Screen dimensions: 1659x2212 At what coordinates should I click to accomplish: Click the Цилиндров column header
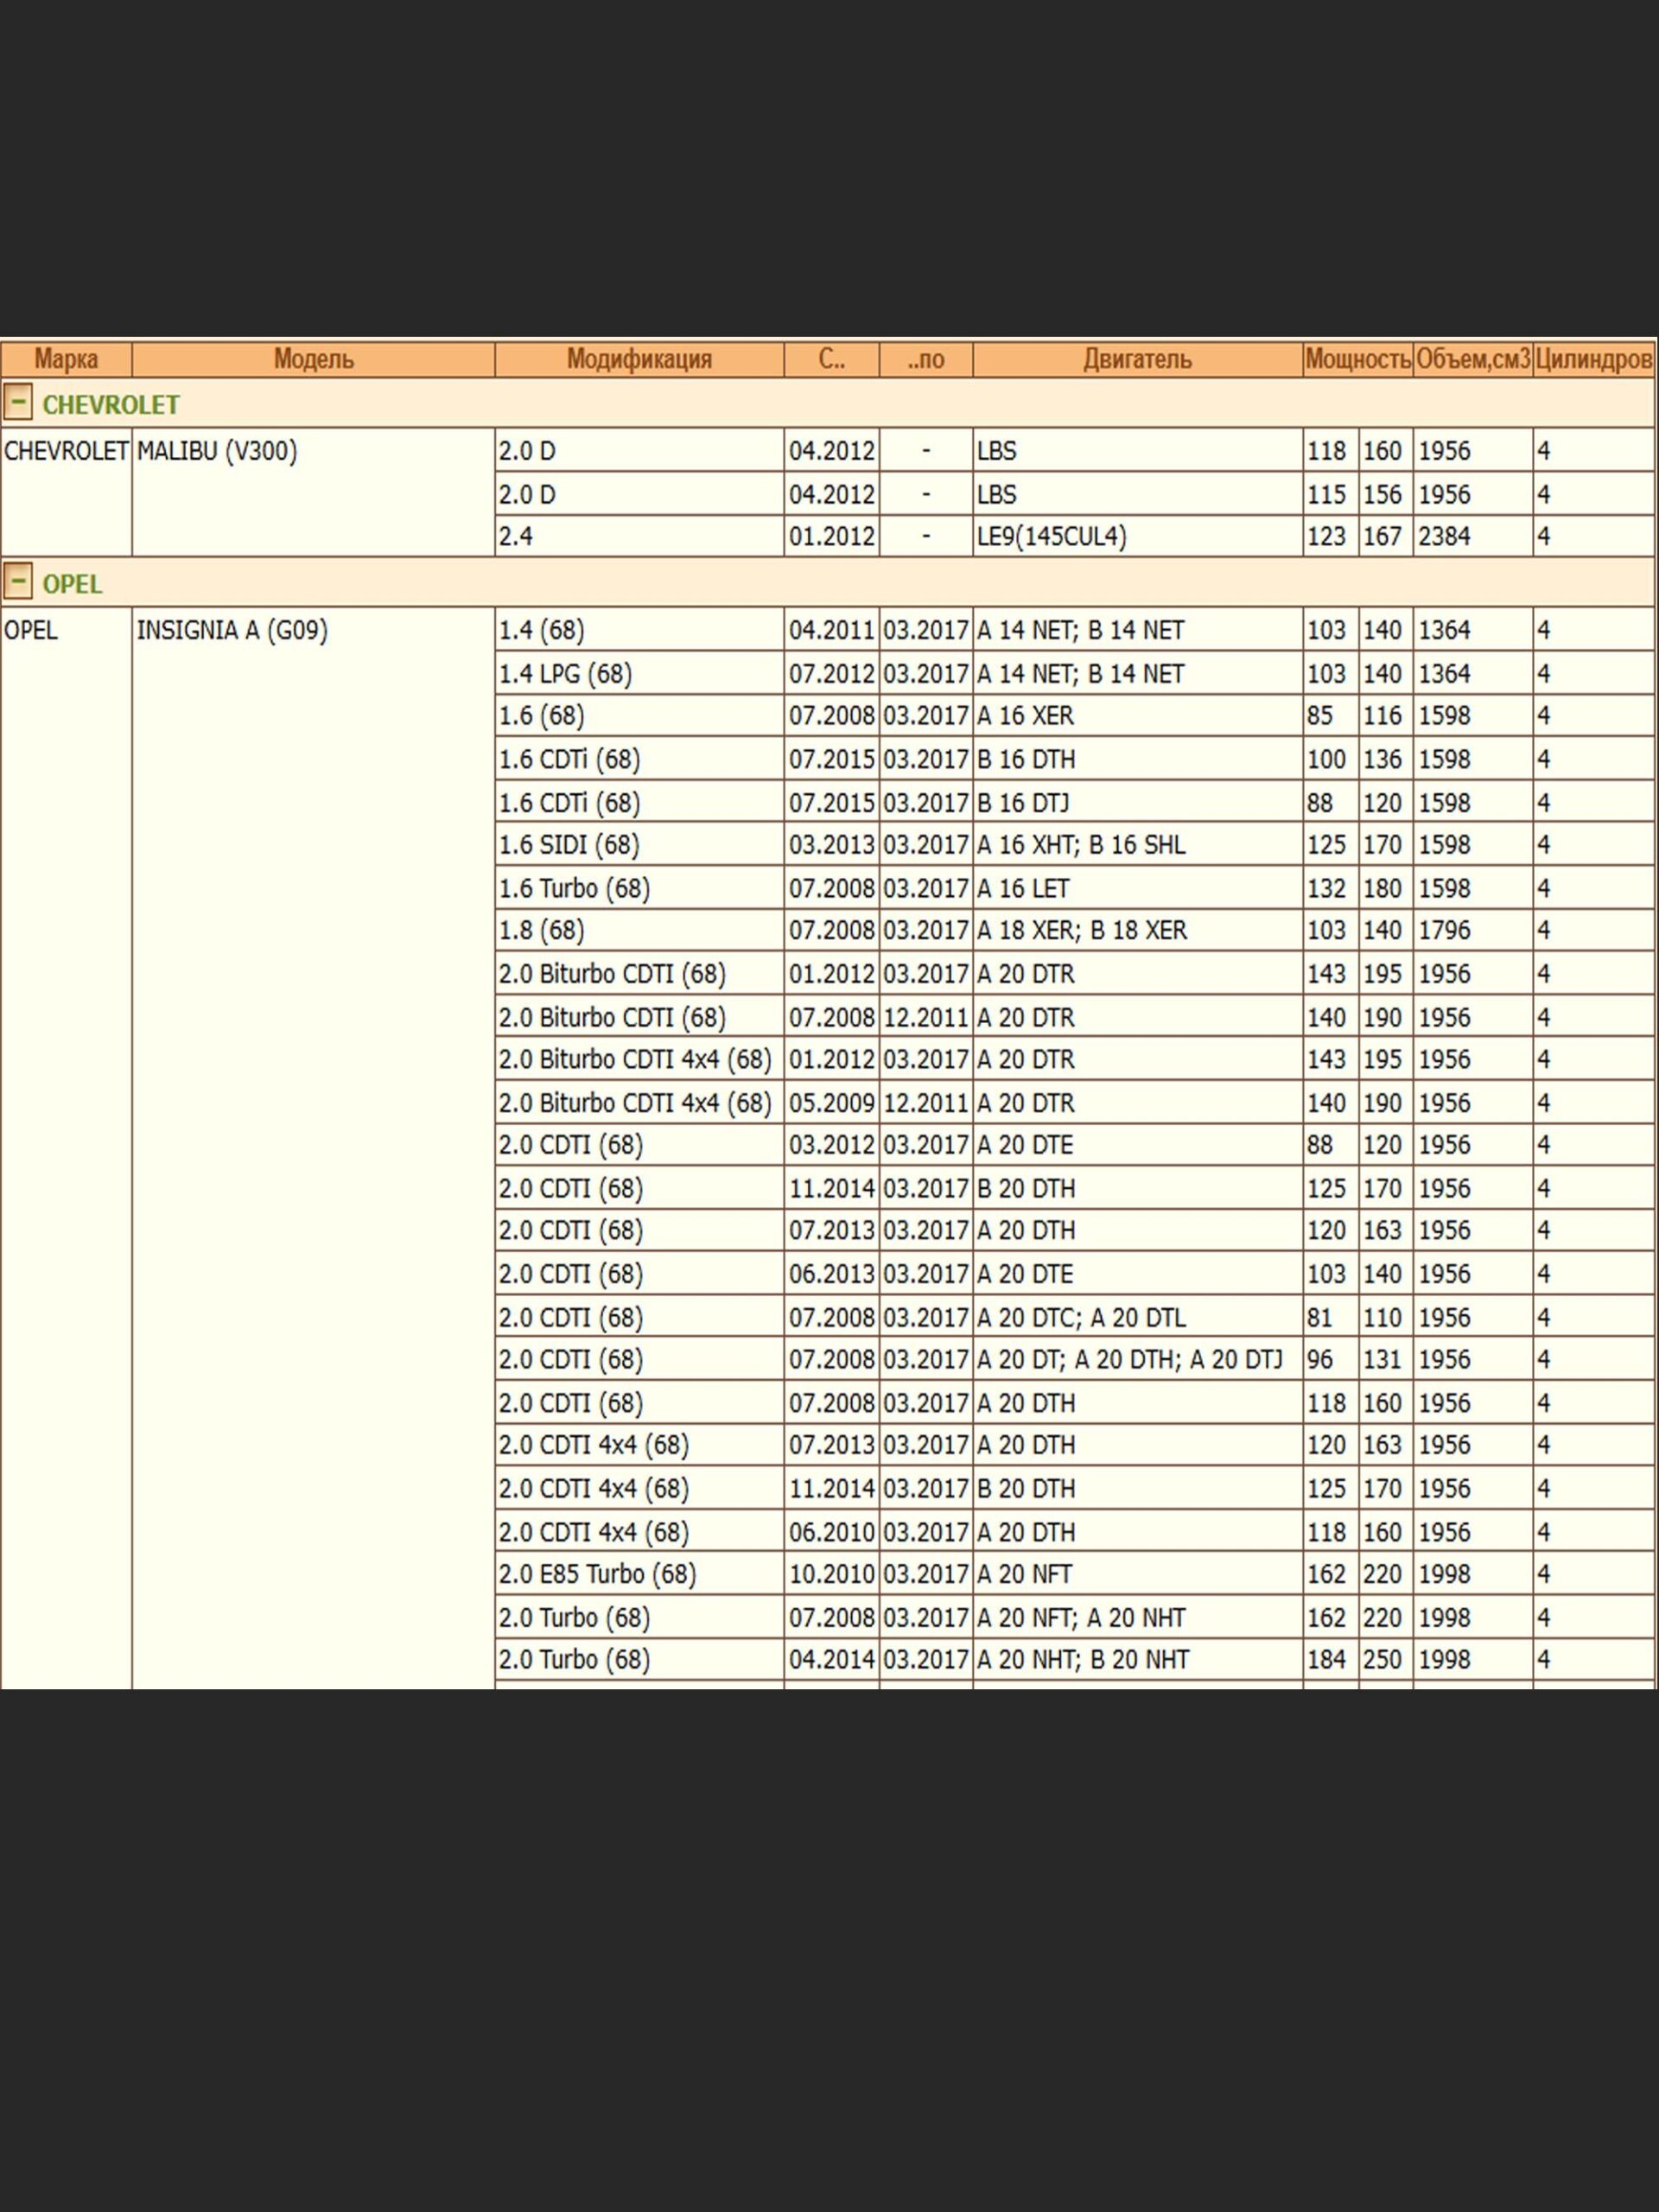(x=1593, y=360)
